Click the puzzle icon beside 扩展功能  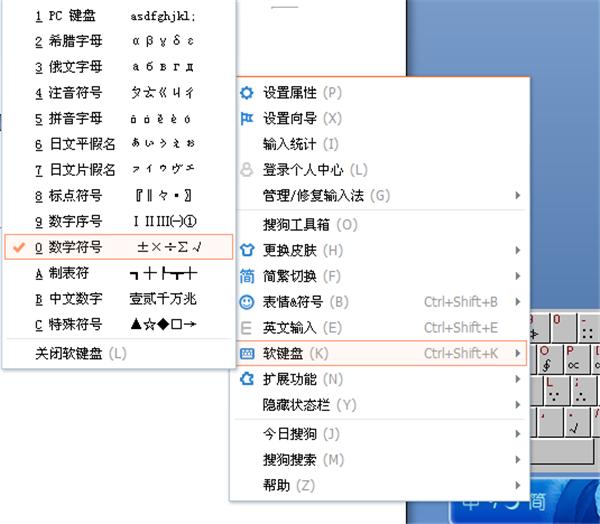(246, 379)
